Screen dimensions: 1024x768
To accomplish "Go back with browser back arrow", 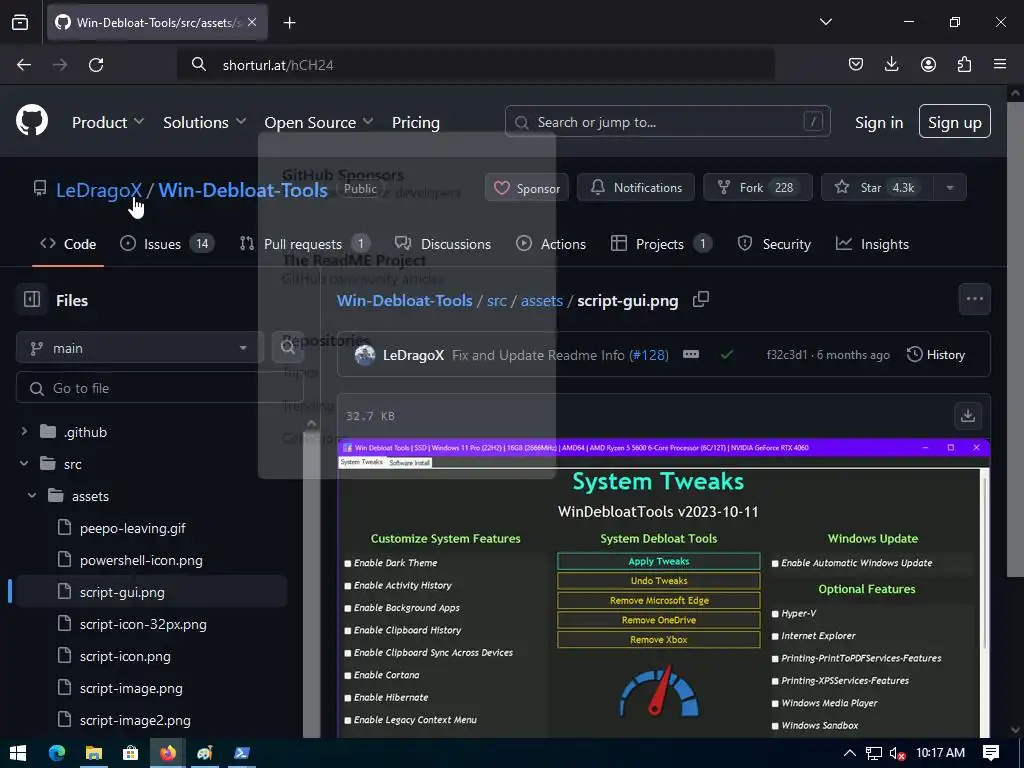I will (24, 65).
